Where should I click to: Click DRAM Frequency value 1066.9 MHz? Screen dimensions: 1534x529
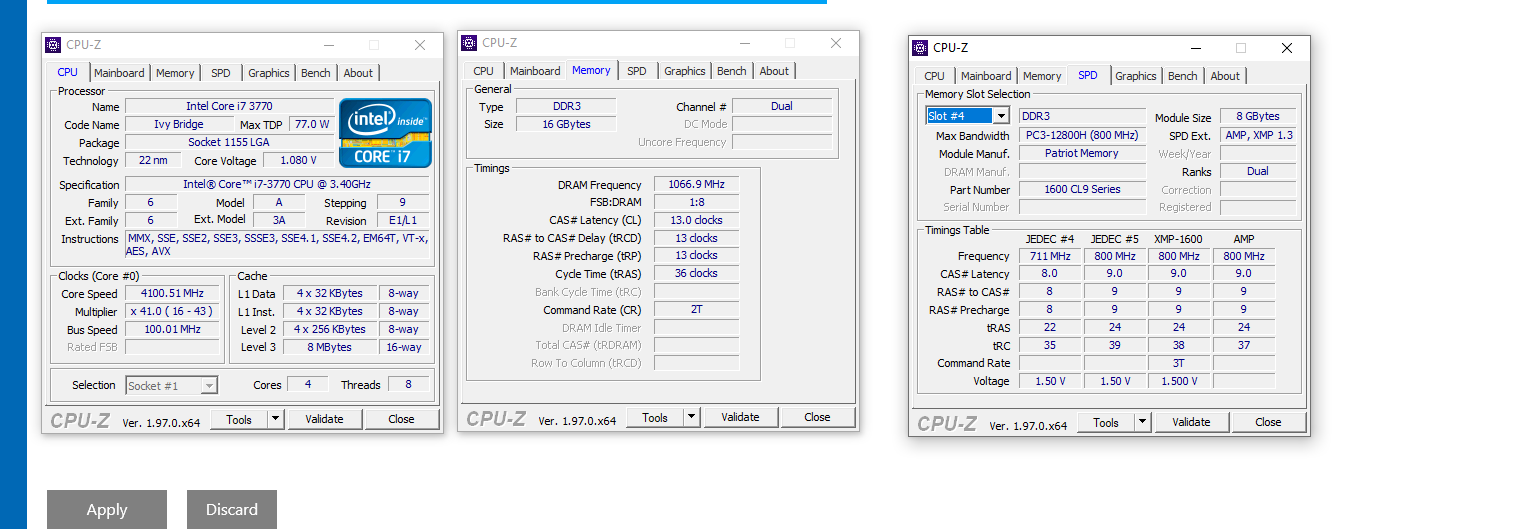pyautogui.click(x=697, y=184)
